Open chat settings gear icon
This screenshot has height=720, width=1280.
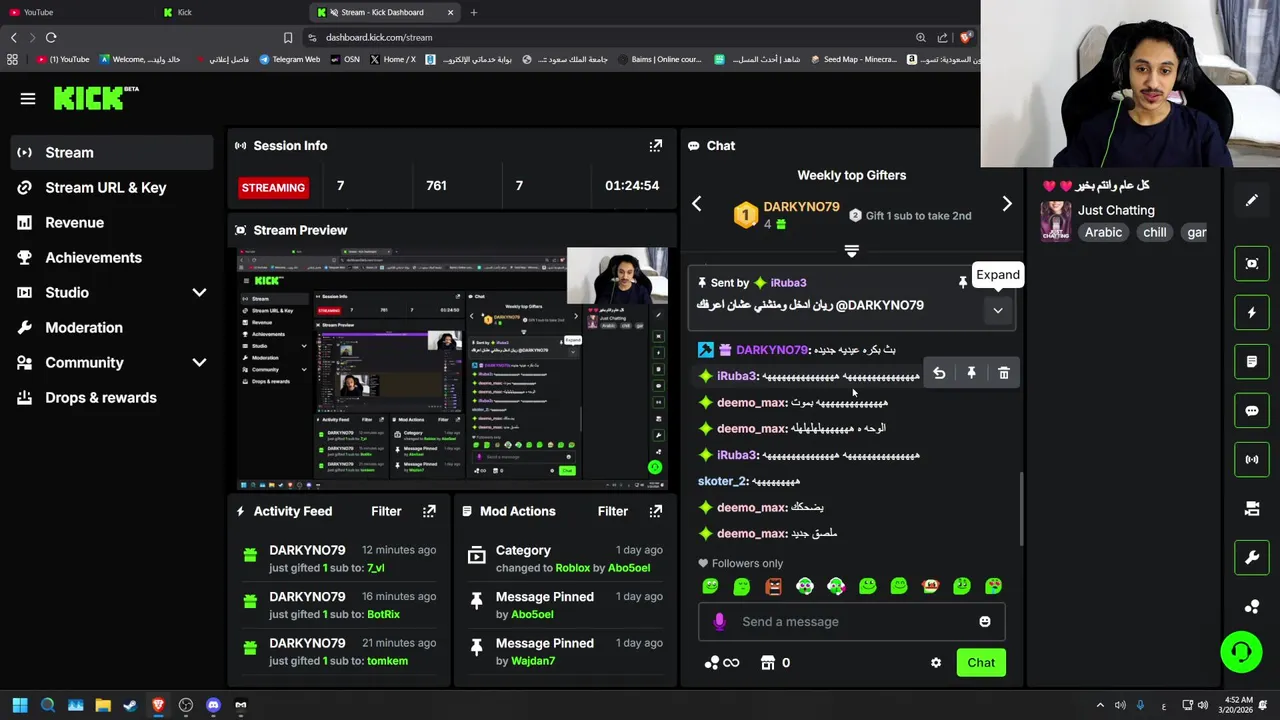coord(936,663)
